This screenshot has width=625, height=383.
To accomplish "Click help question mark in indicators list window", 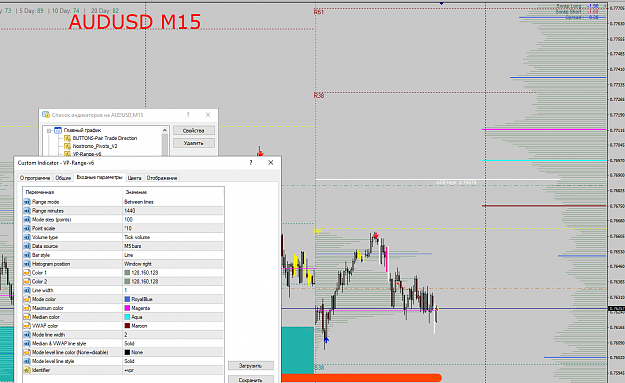I will pyautogui.click(x=188, y=115).
